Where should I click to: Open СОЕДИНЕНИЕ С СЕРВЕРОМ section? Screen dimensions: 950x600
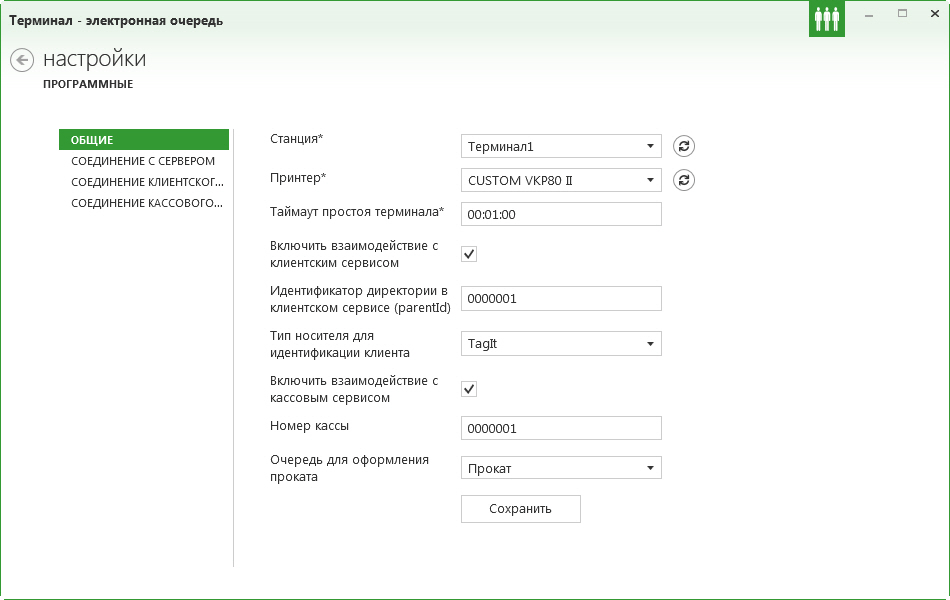[144, 161]
